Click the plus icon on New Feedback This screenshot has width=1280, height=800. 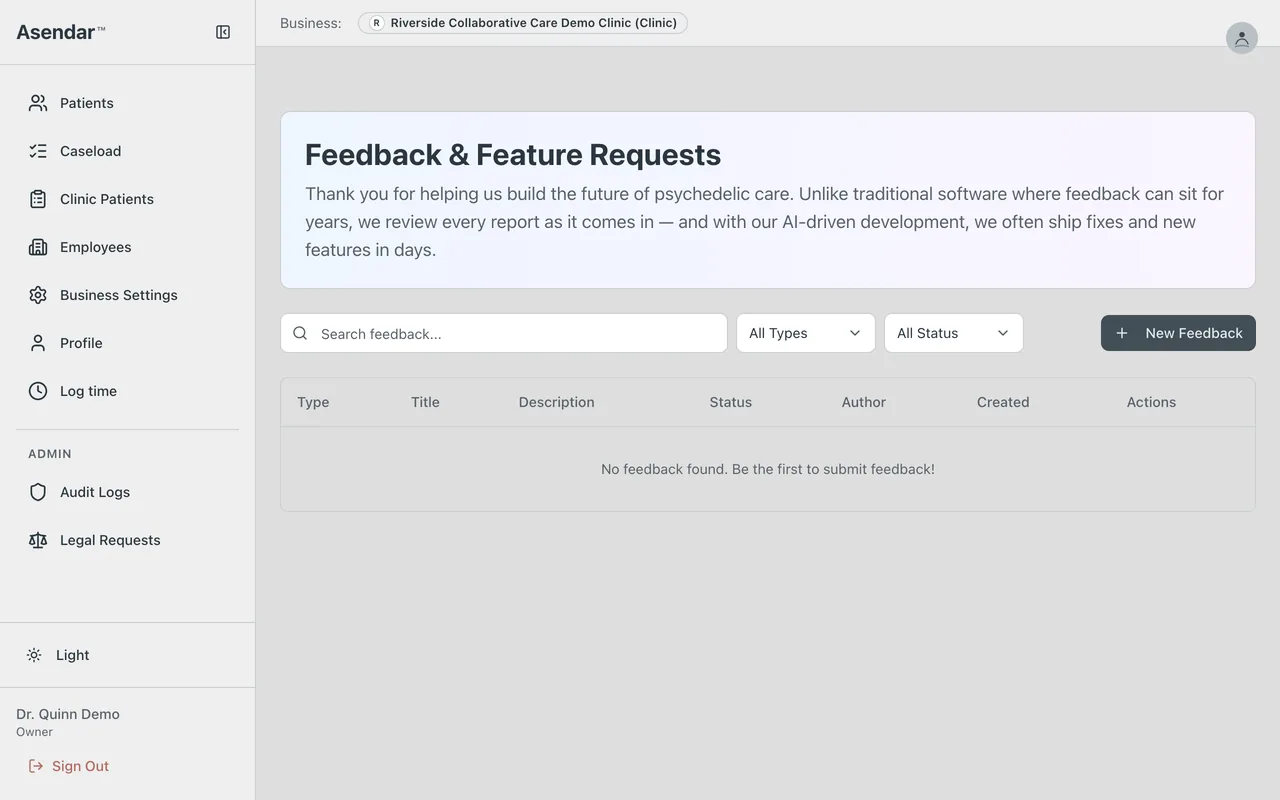tap(1122, 333)
